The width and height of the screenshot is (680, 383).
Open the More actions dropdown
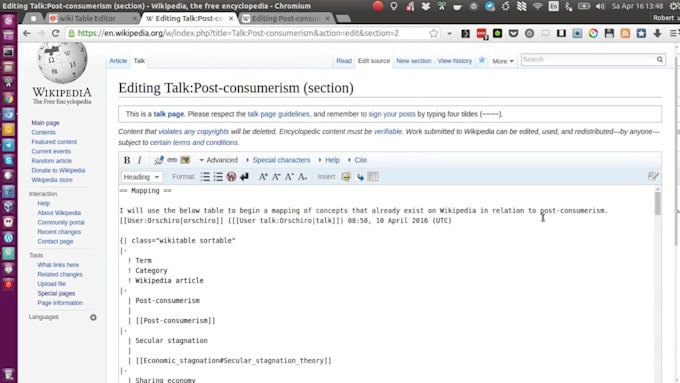(x=503, y=61)
